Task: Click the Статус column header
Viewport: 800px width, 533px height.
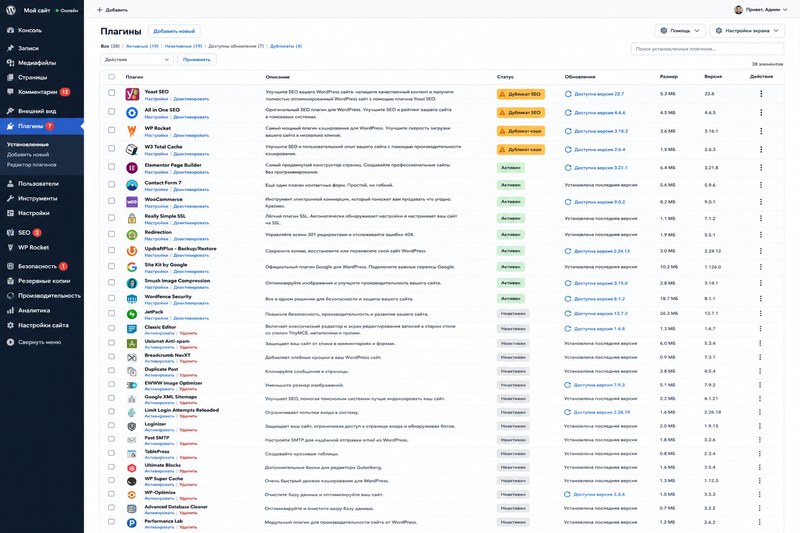Action: 505,77
